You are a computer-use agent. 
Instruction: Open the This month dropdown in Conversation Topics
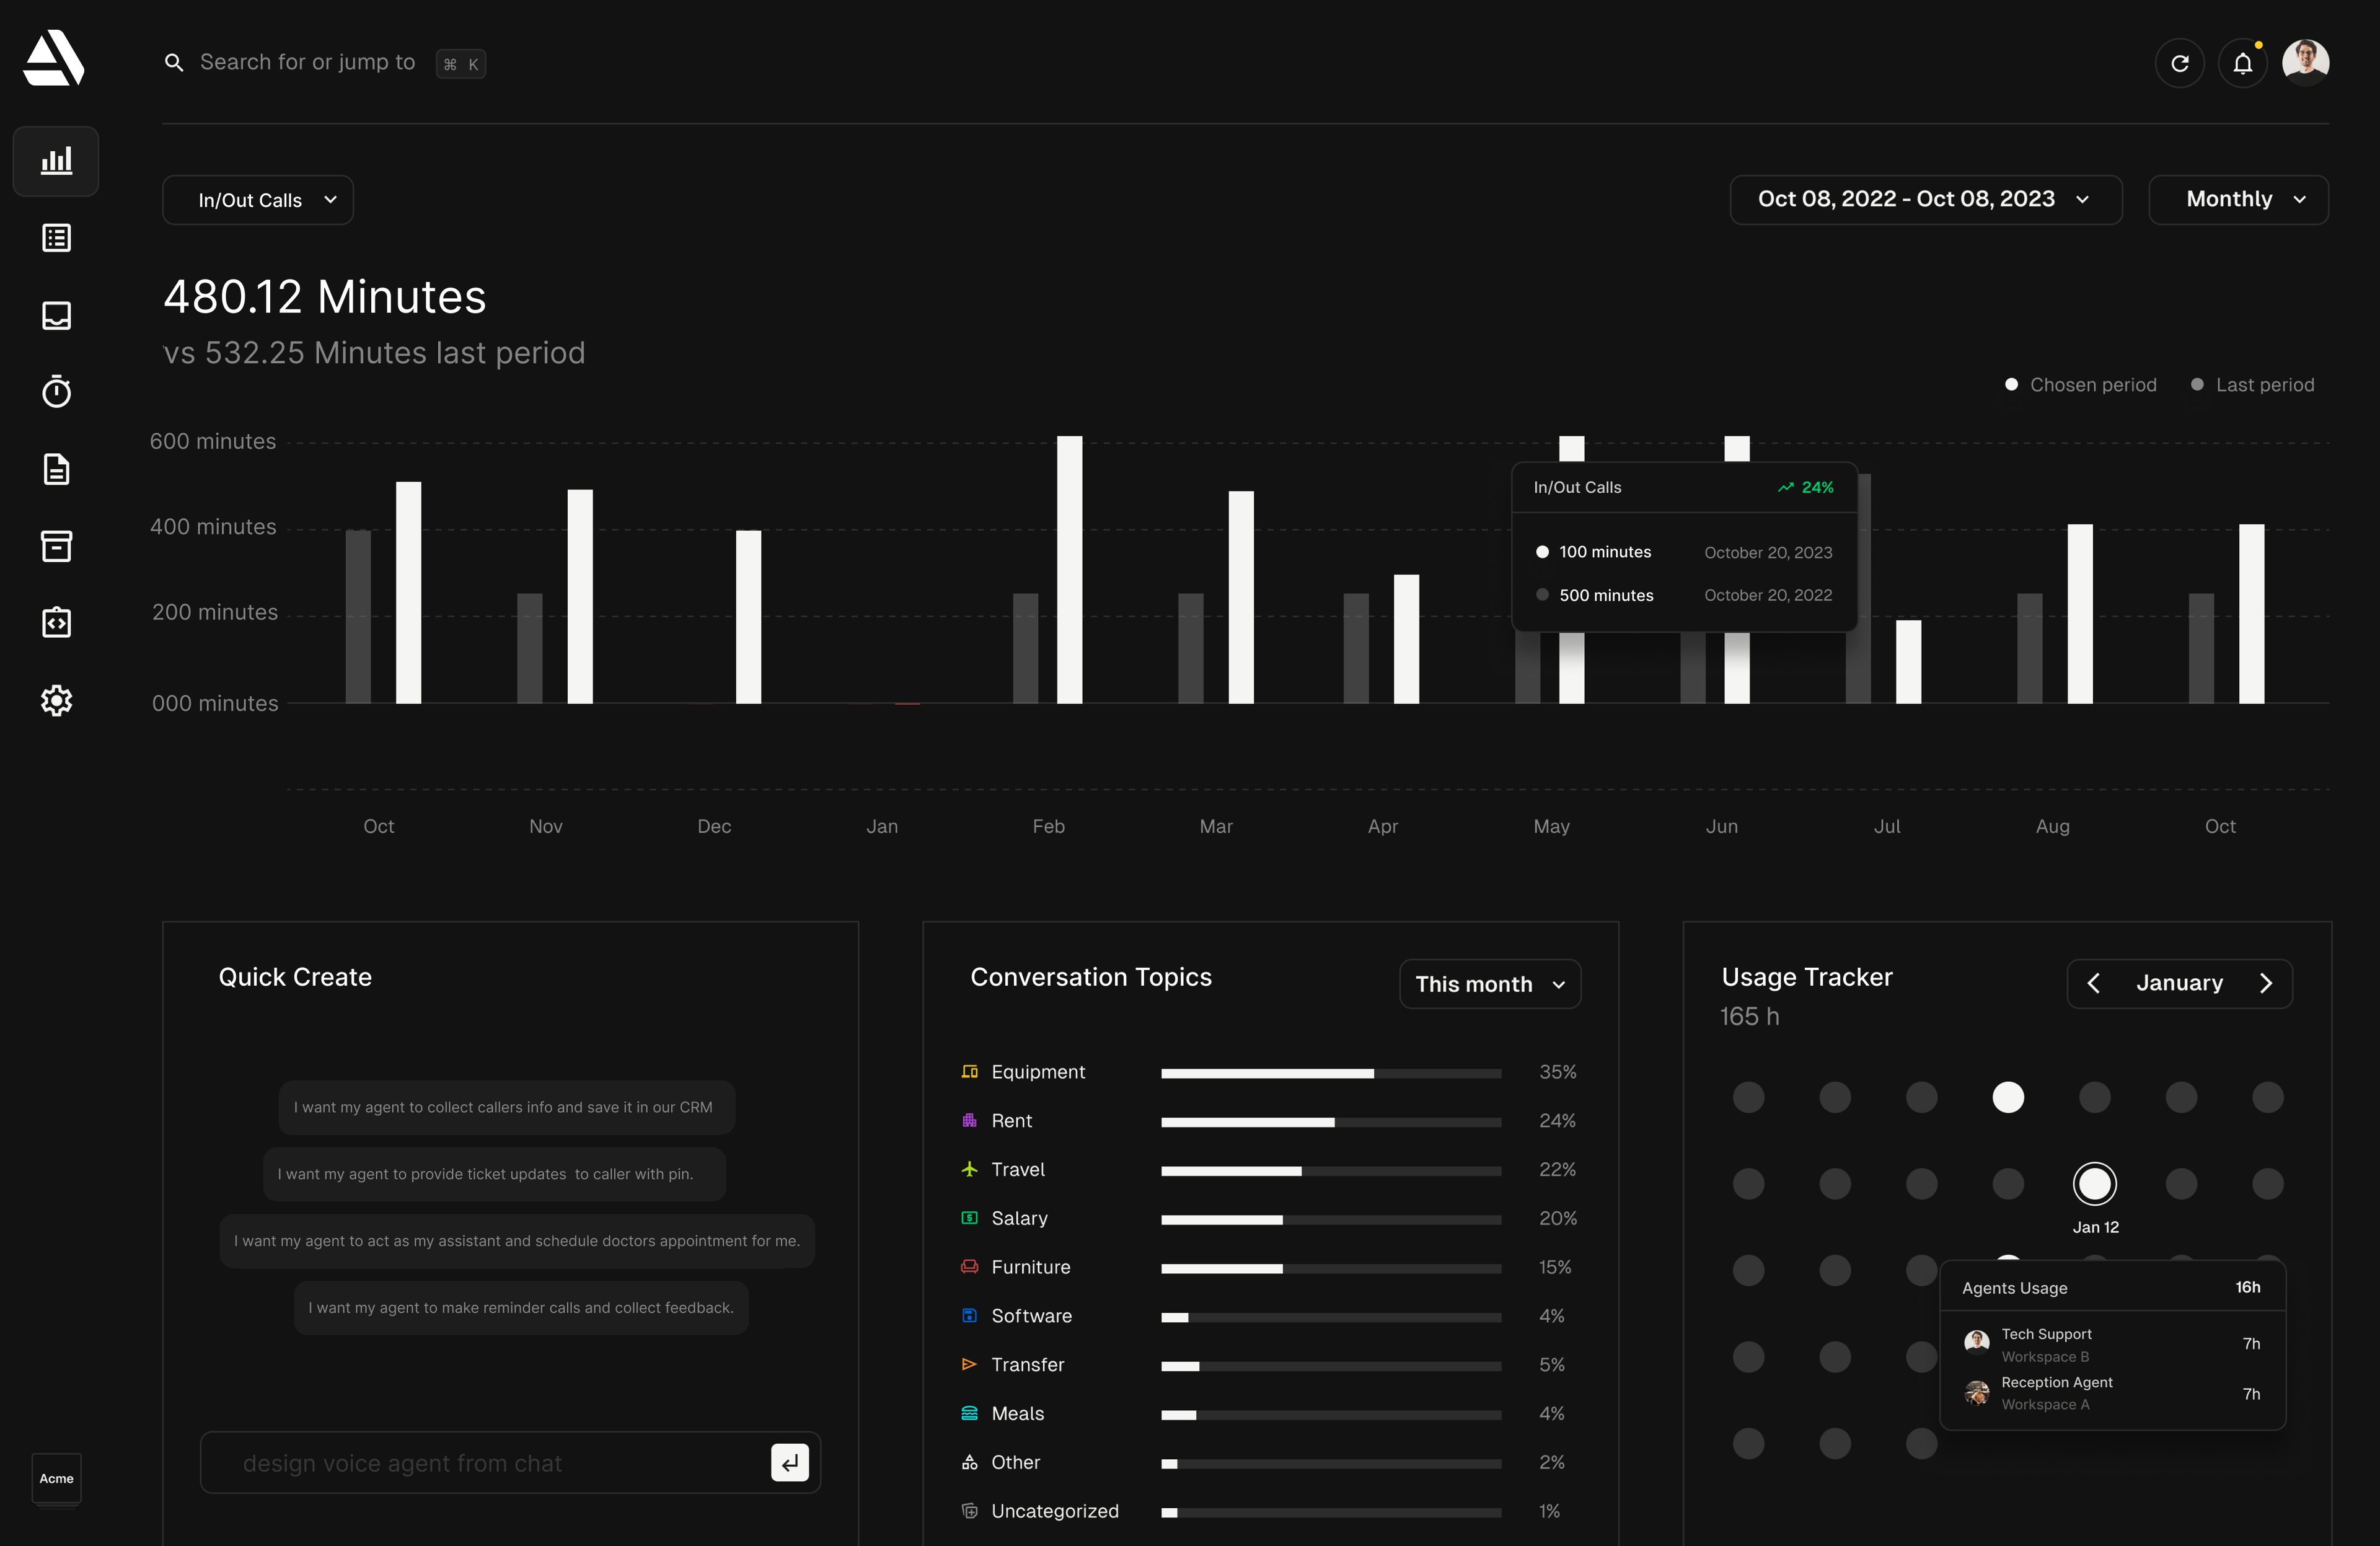pos(1489,983)
